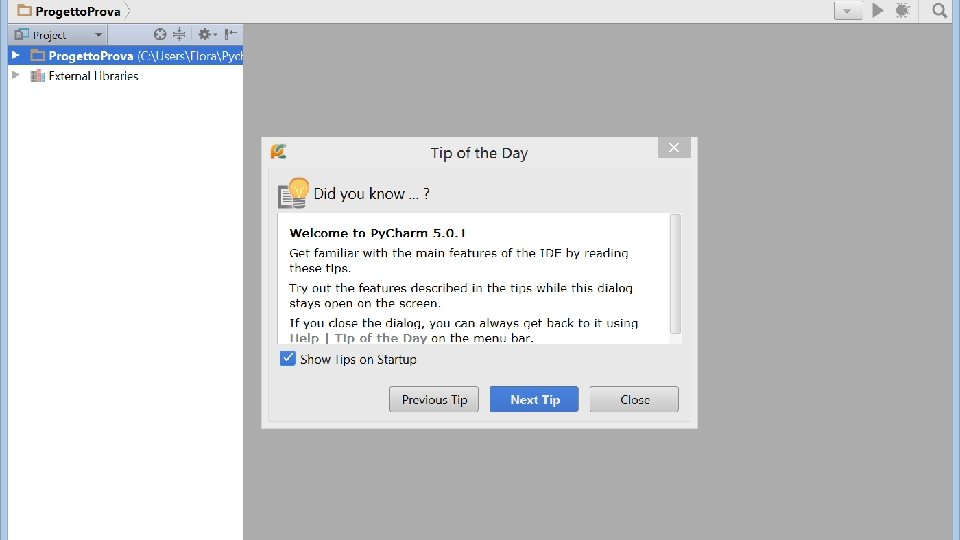Uncheck Show Tips on Startup

point(287,358)
